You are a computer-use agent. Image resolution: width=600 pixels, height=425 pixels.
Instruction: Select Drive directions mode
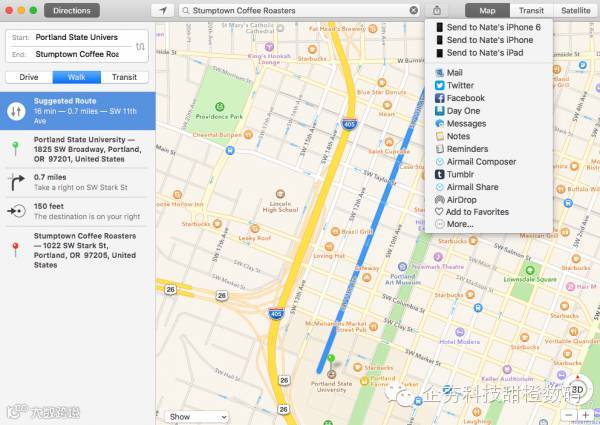(x=29, y=77)
